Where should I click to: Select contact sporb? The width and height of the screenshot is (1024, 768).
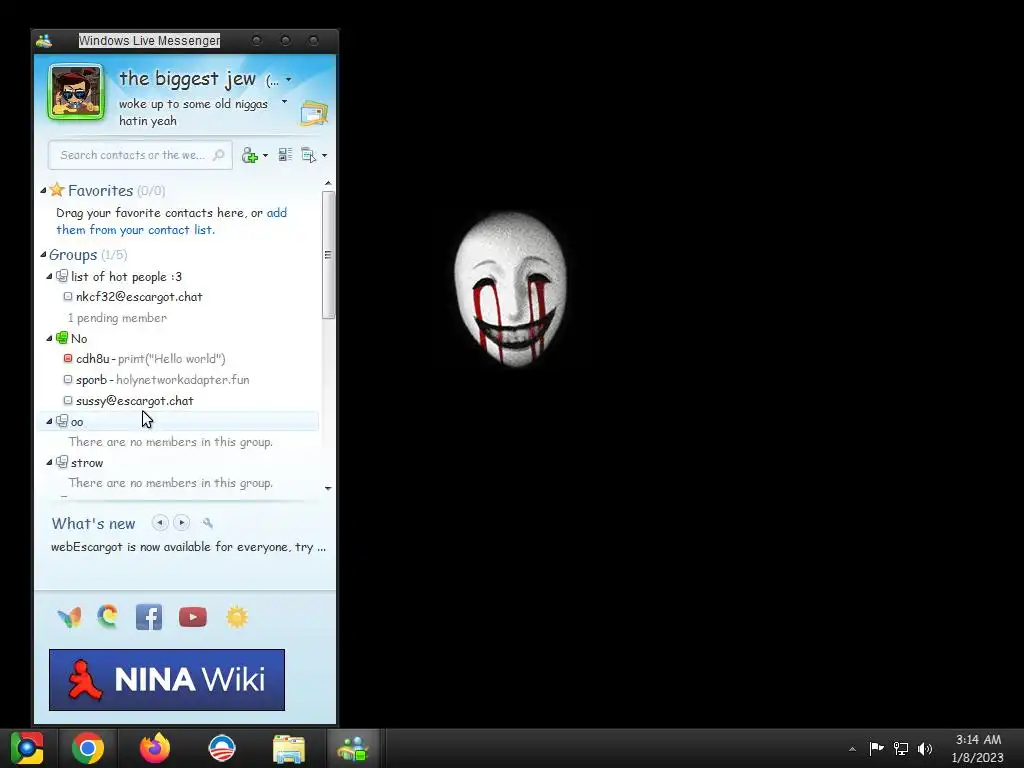(x=91, y=379)
